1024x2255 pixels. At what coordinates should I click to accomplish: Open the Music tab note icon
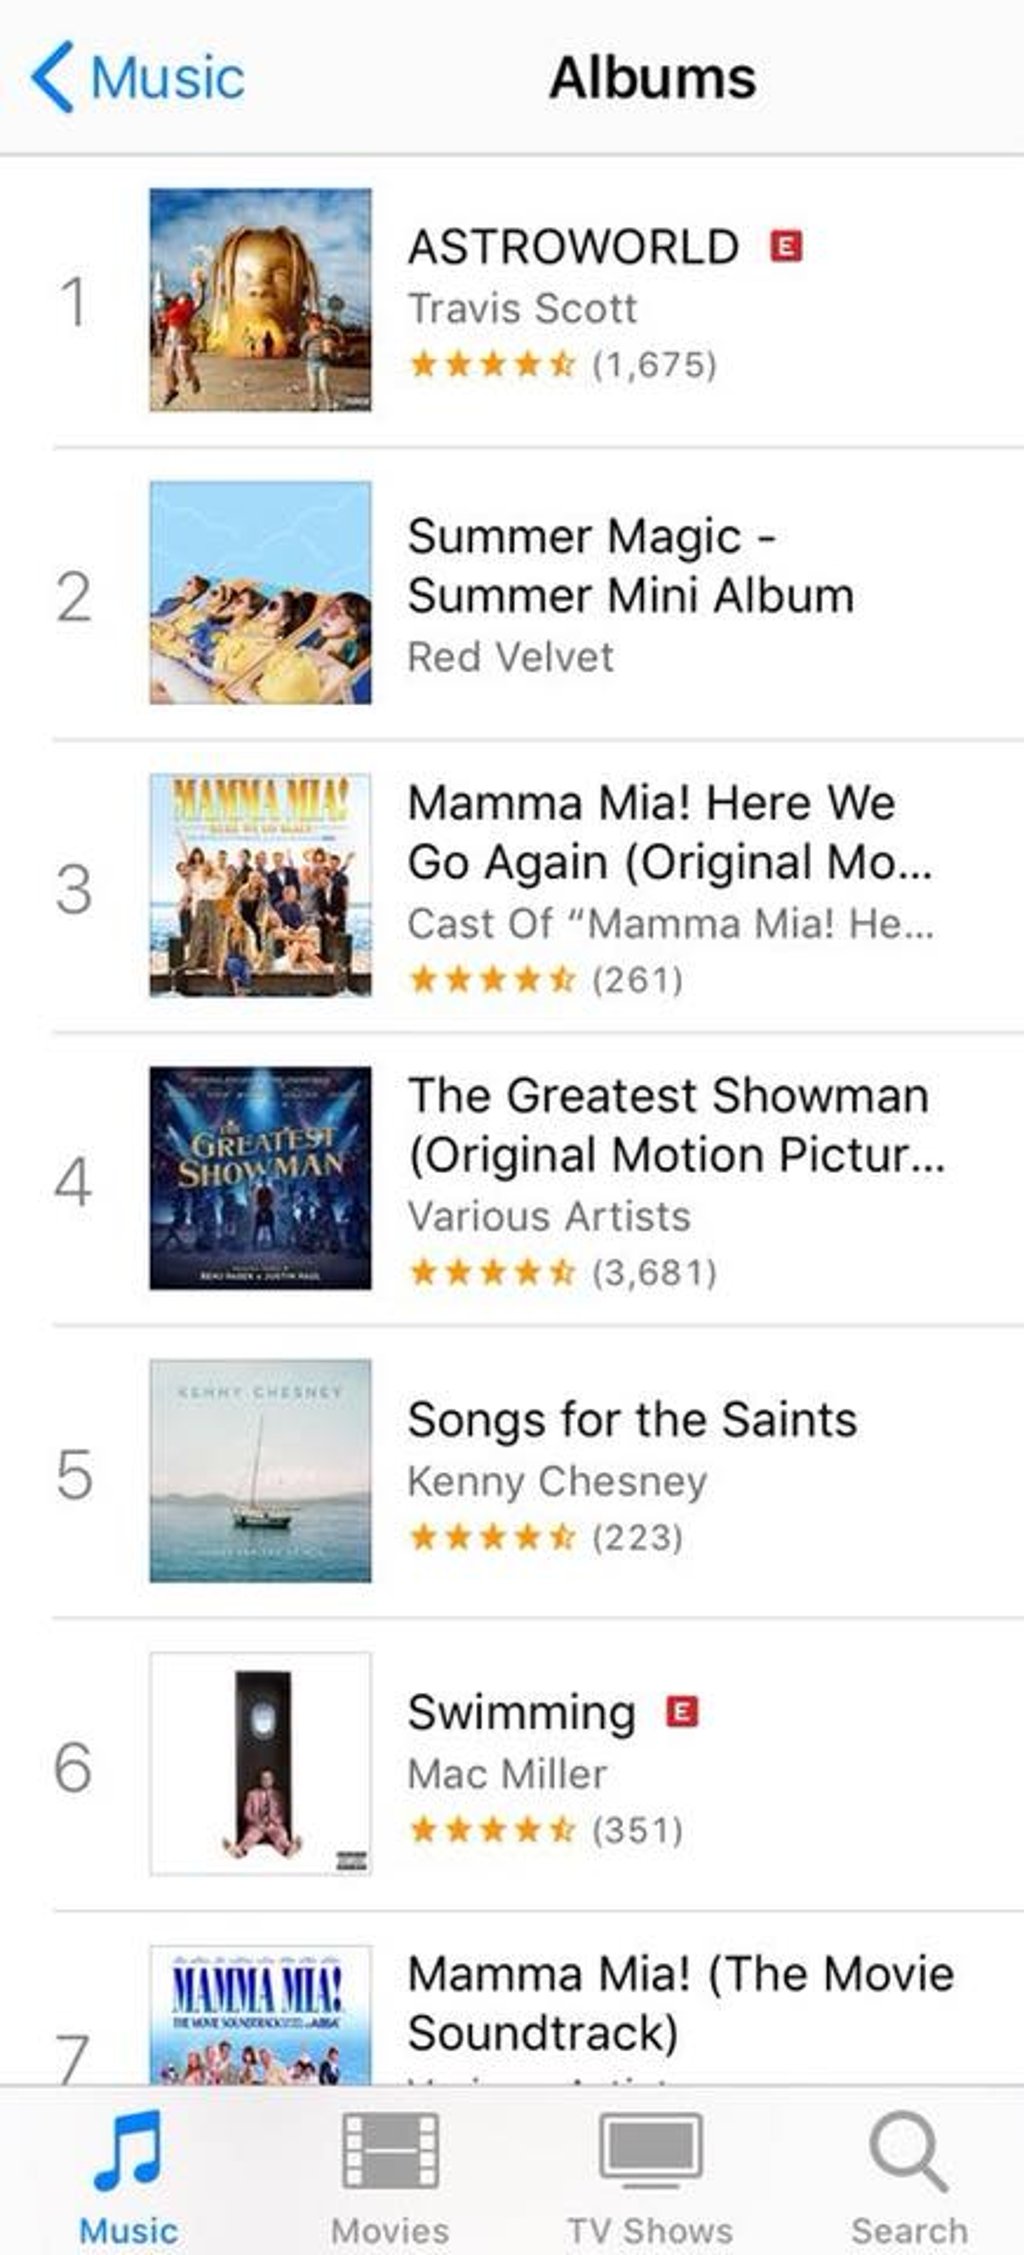pyautogui.click(x=128, y=2149)
